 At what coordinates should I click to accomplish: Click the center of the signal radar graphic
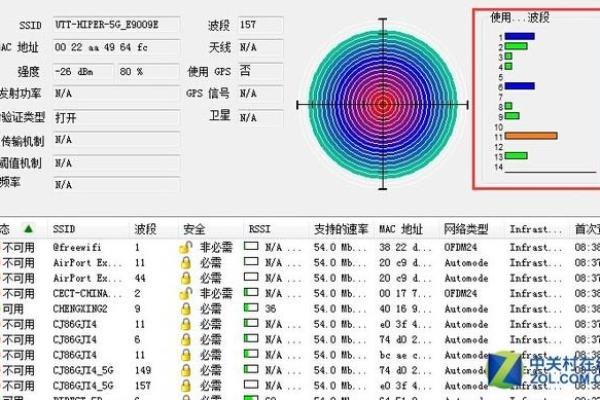point(383,104)
